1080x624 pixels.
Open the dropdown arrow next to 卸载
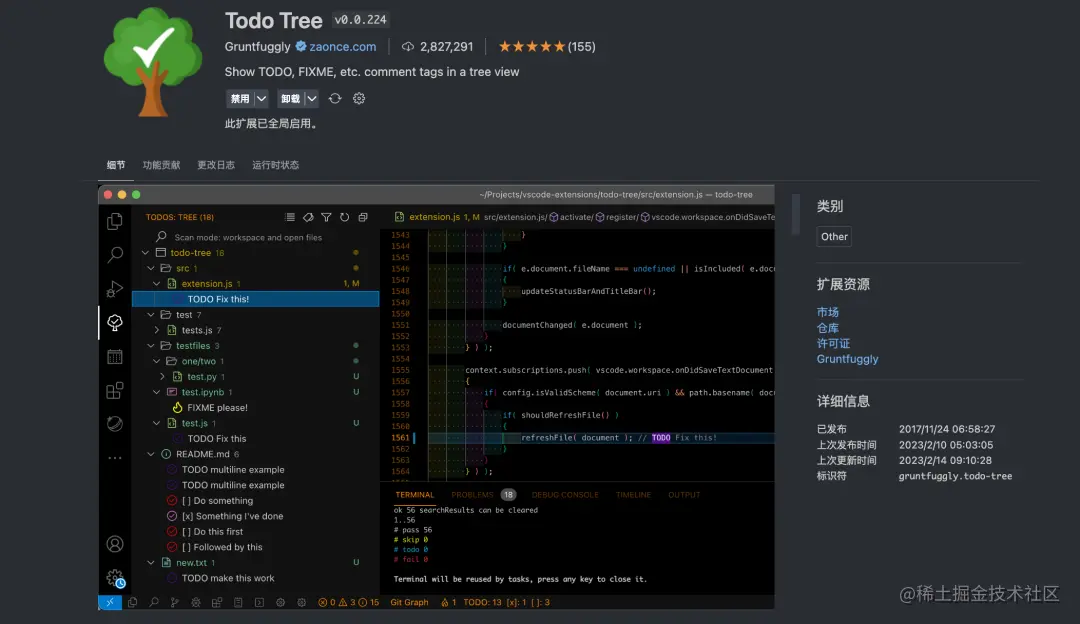(312, 98)
